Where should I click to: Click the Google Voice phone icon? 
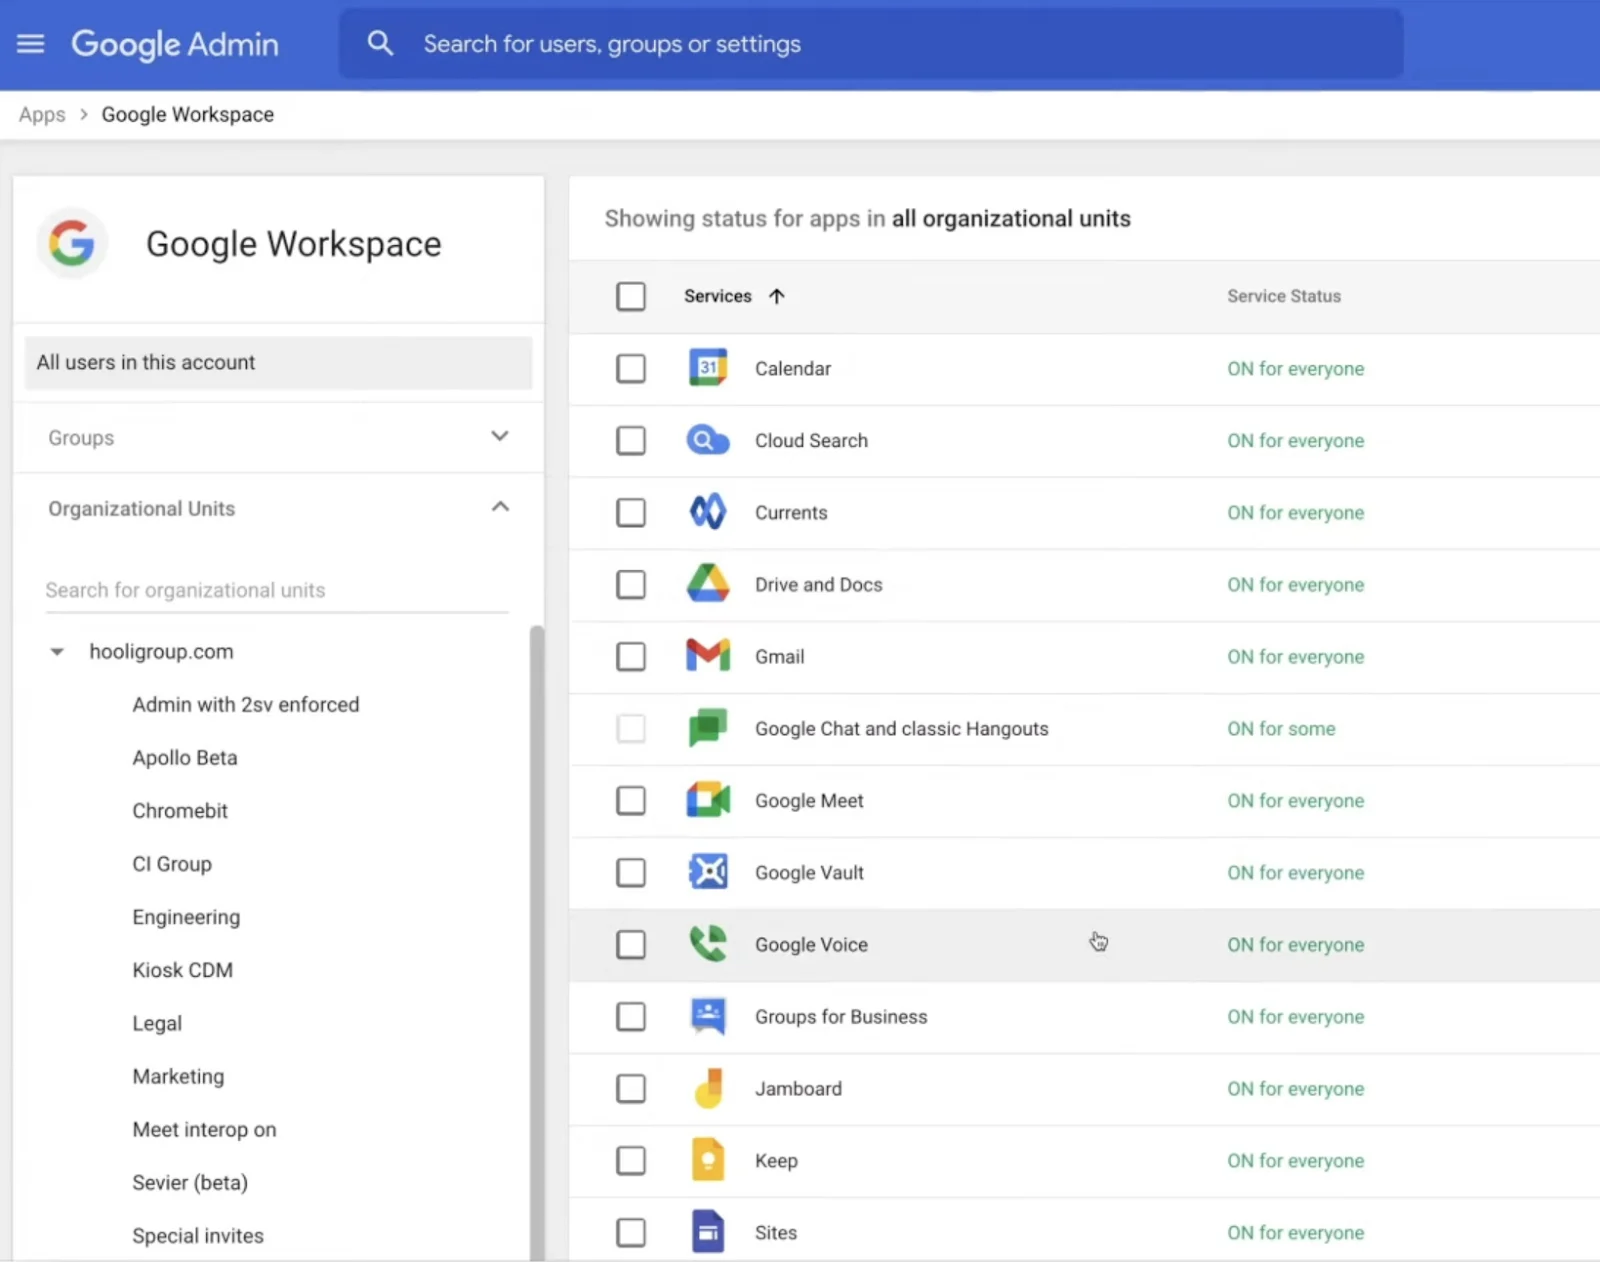click(x=708, y=944)
